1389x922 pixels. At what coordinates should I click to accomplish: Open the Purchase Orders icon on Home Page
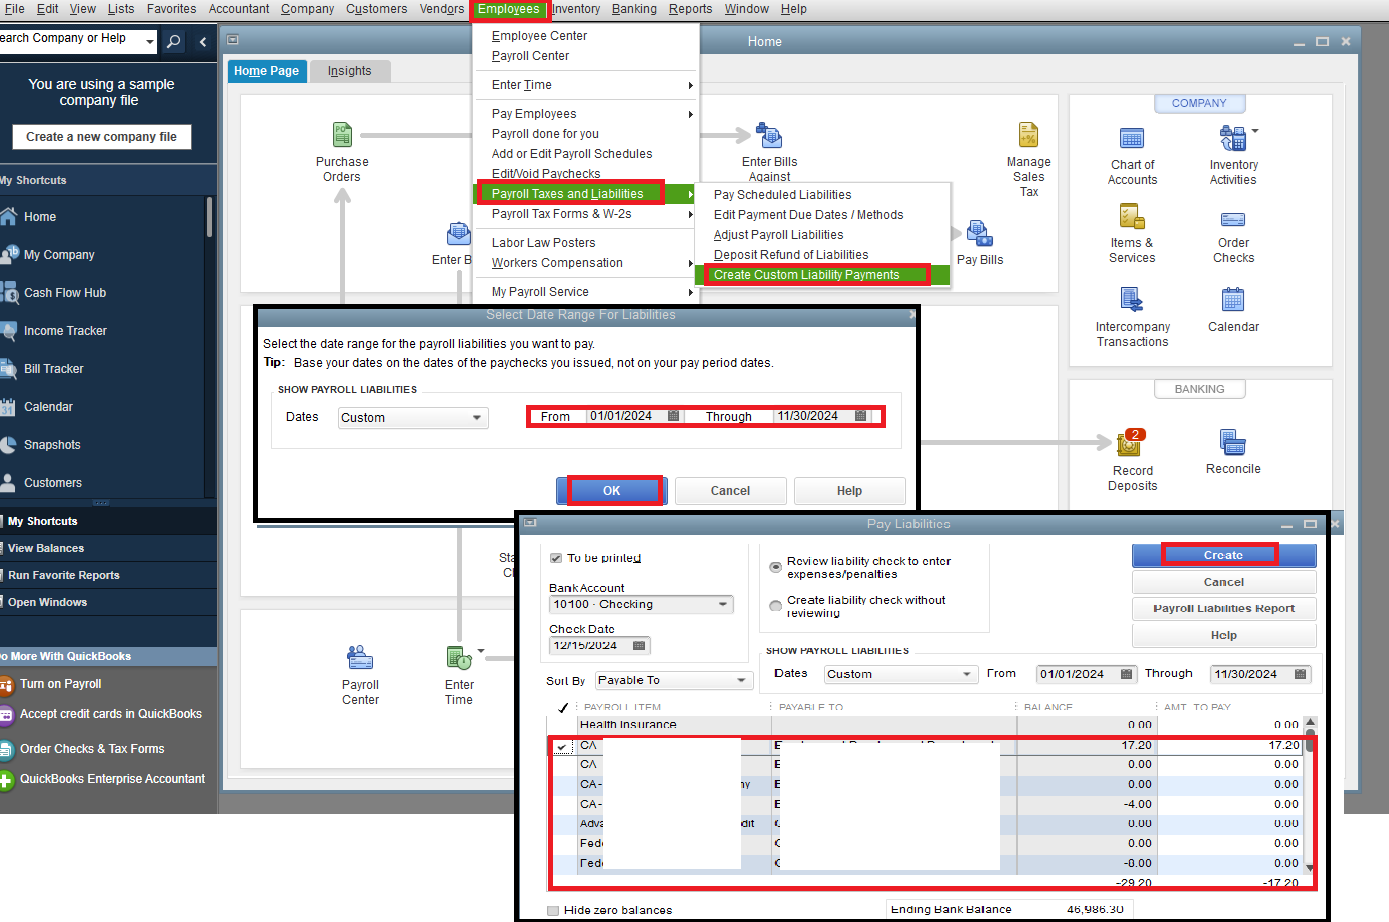click(342, 135)
